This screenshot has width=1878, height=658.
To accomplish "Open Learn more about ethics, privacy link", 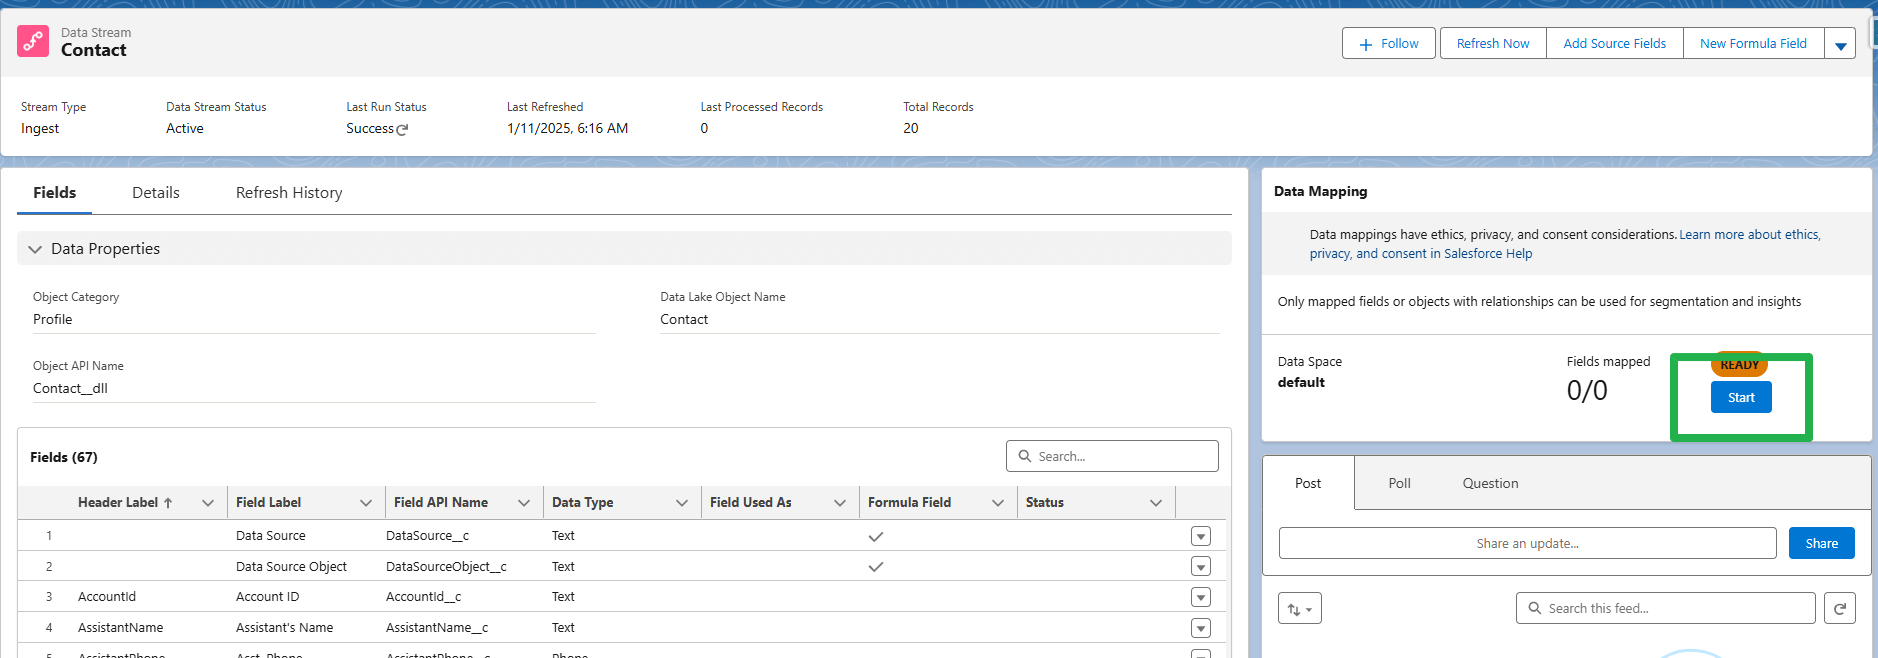I will point(1749,235).
